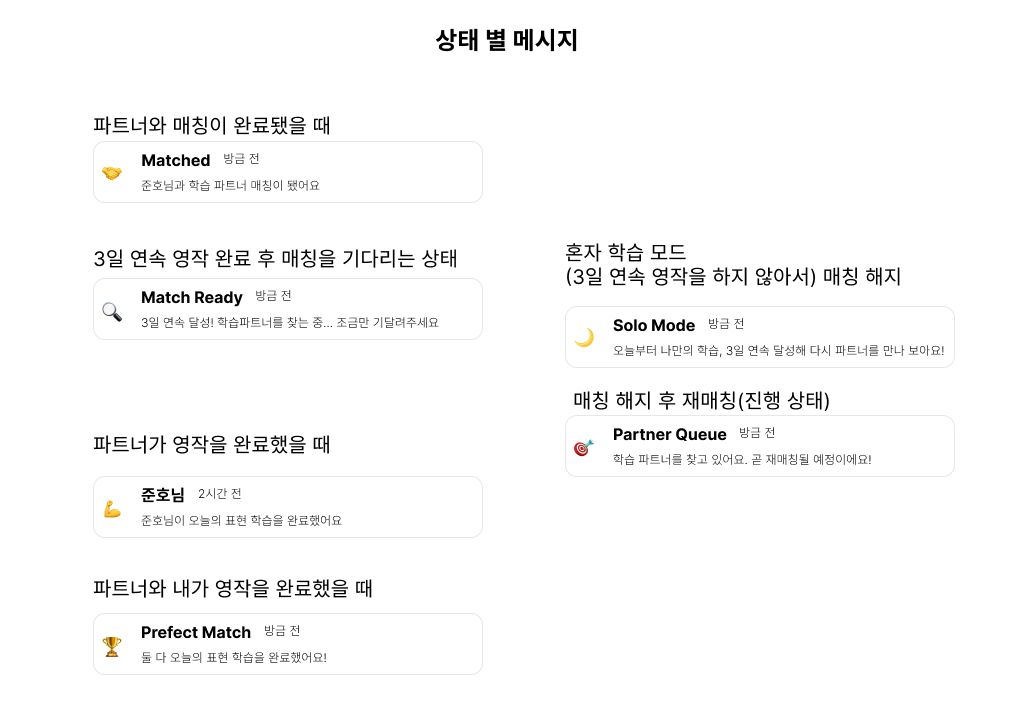Click the trophy icon on Prefect Match card

coord(112,646)
